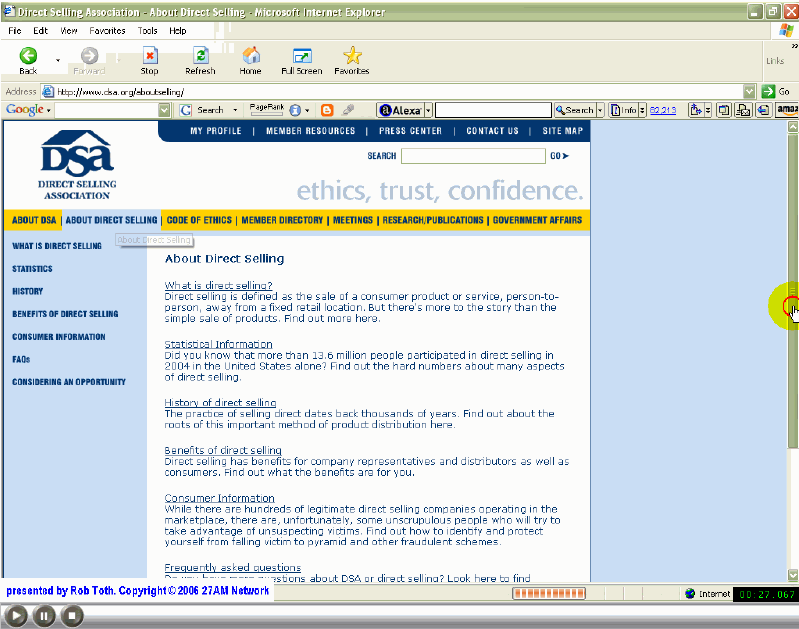Screen dimensions: 799x629
Task: Refresh the current page
Action: [x=200, y=59]
